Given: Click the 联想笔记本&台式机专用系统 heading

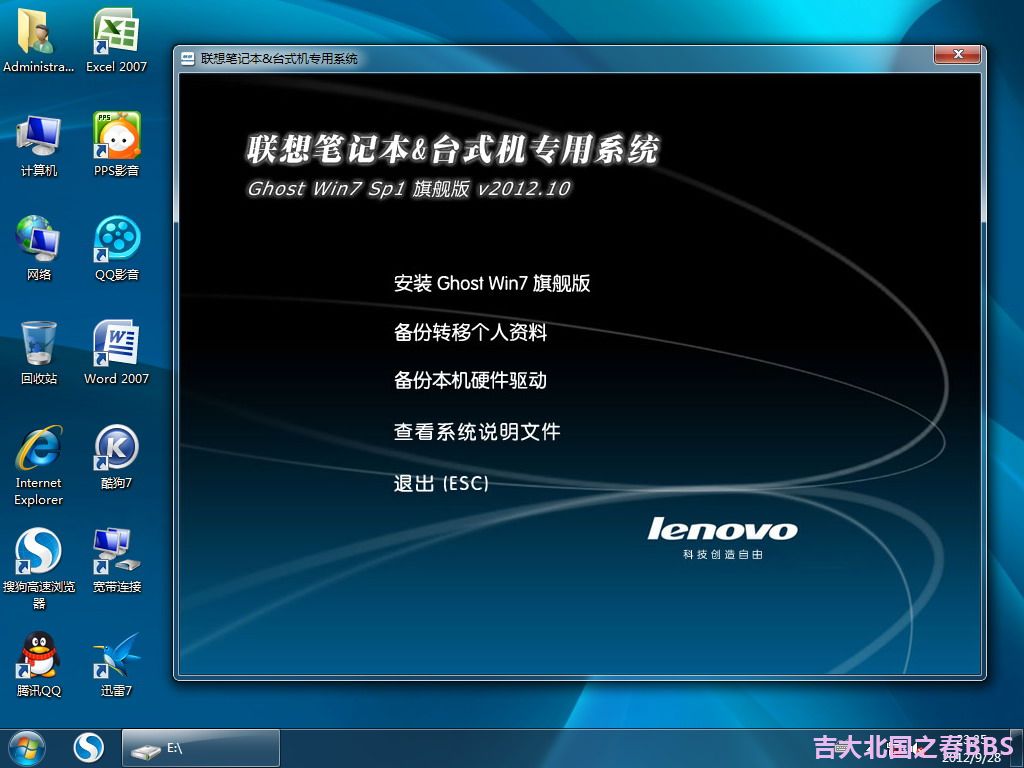Looking at the screenshot, I should (453, 149).
